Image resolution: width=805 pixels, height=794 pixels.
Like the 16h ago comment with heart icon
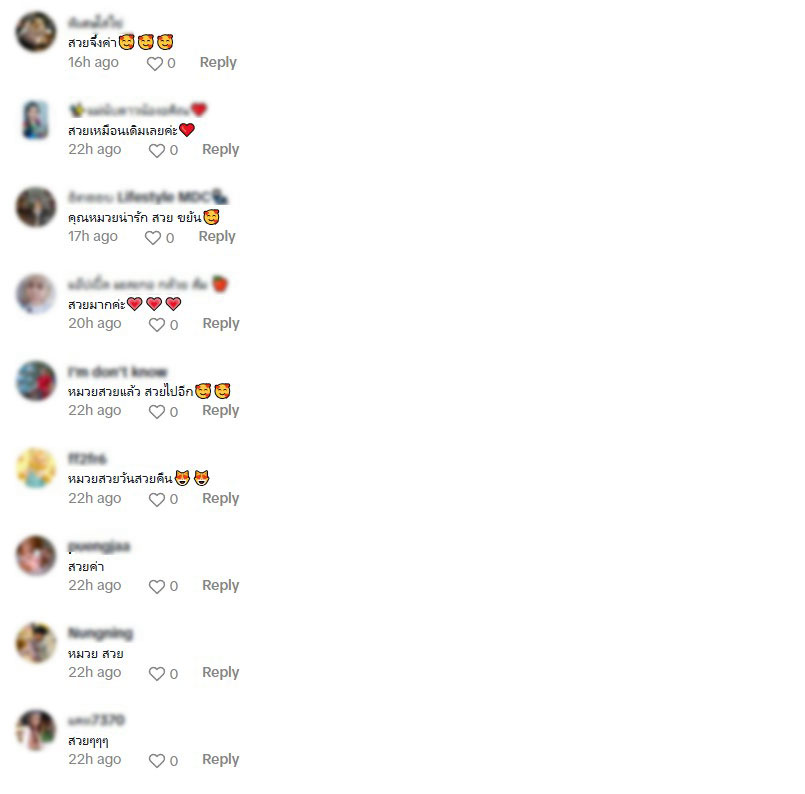[x=155, y=64]
